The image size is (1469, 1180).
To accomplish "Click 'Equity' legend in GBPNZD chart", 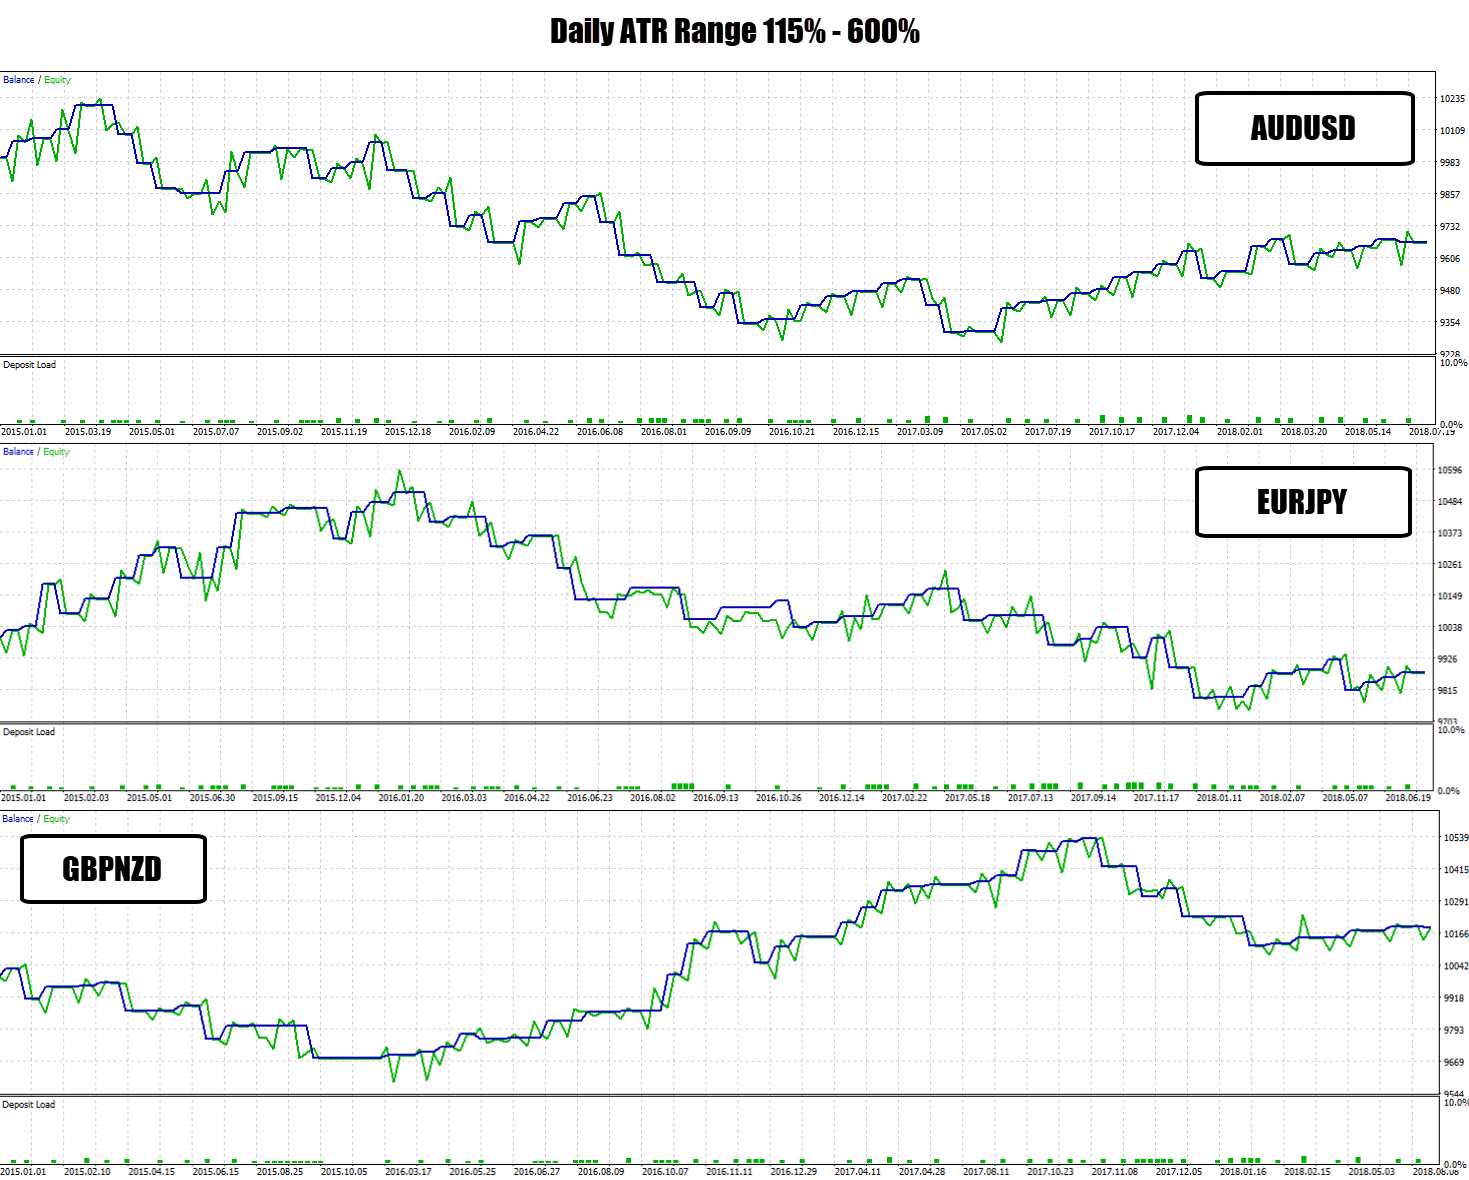I will click(x=57, y=819).
